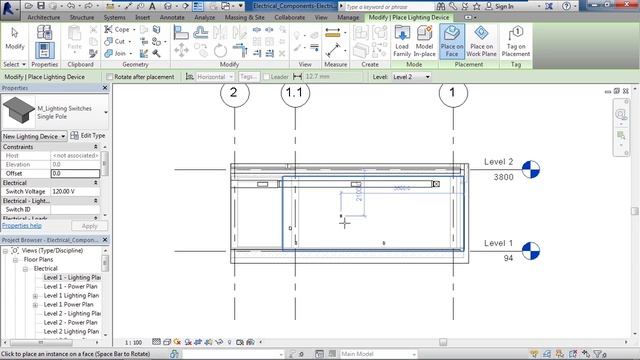The image size is (640, 360).
Task: Open the Help question mark icon
Action: click(x=566, y=6)
